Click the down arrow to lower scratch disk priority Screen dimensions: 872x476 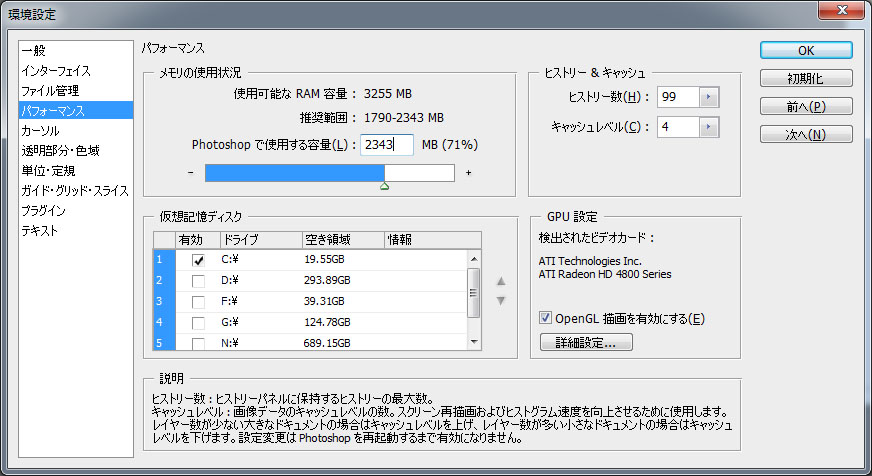point(501,300)
